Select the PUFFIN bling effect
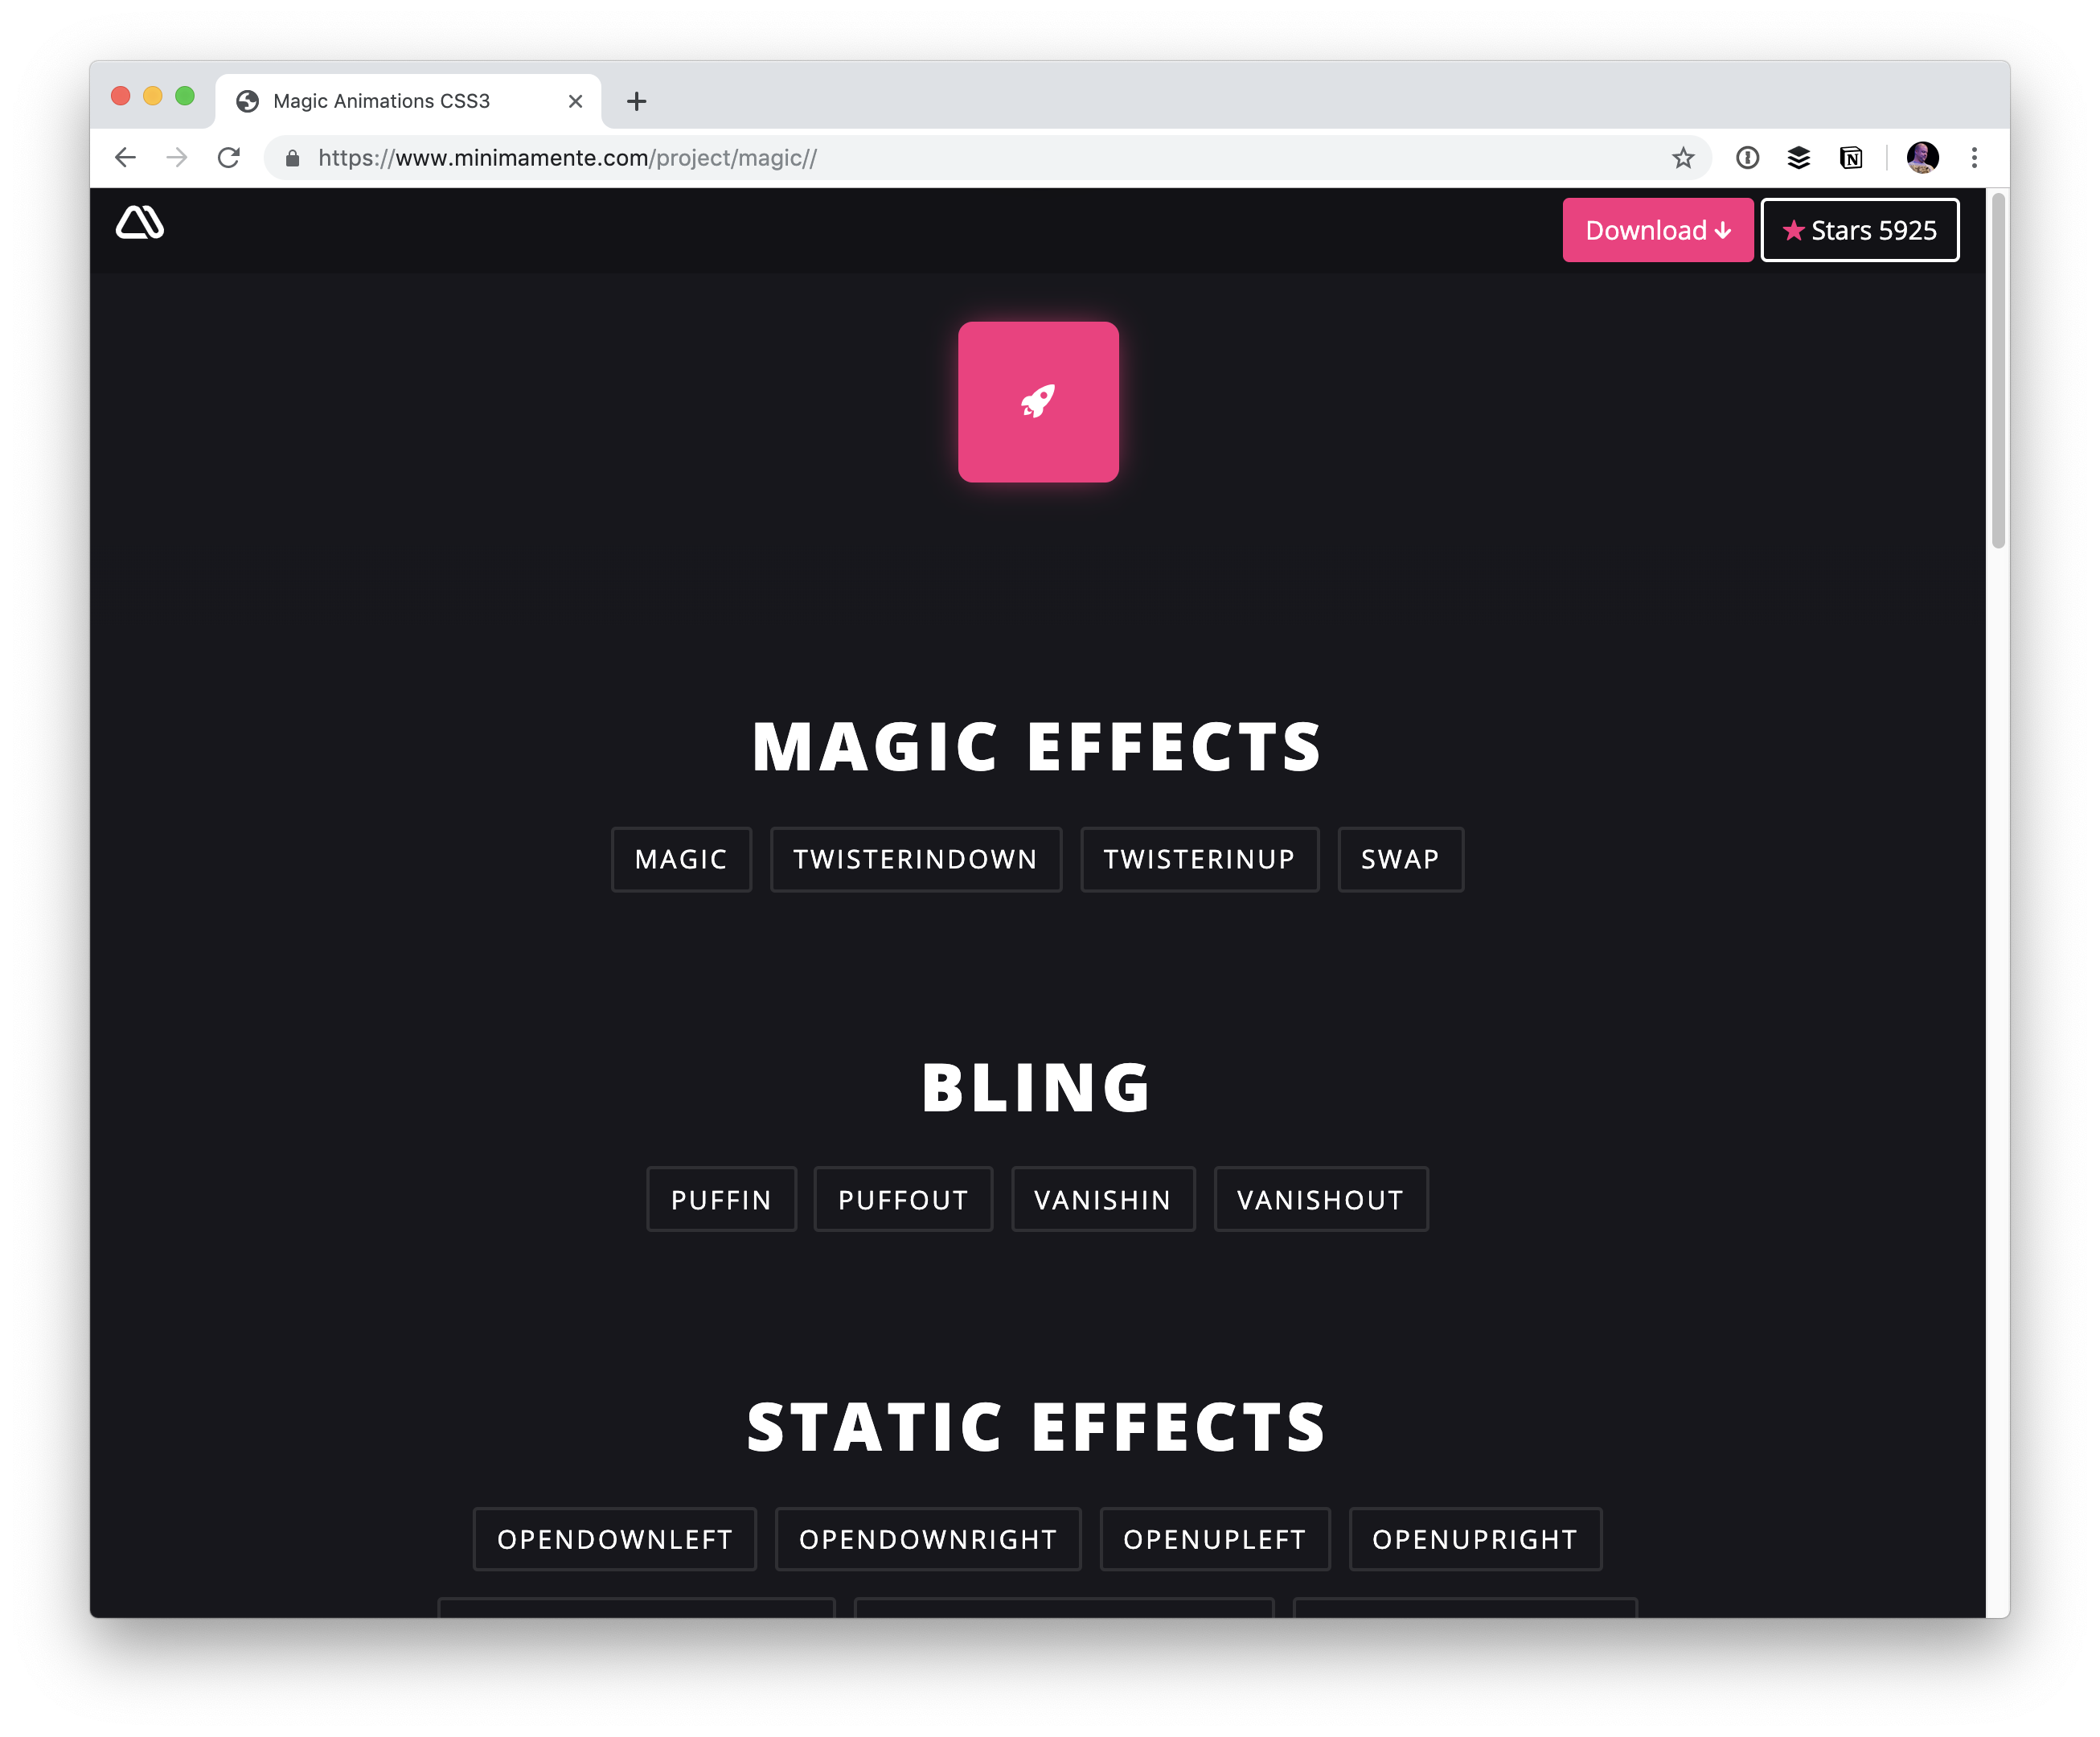The image size is (2100, 1737). (722, 1198)
